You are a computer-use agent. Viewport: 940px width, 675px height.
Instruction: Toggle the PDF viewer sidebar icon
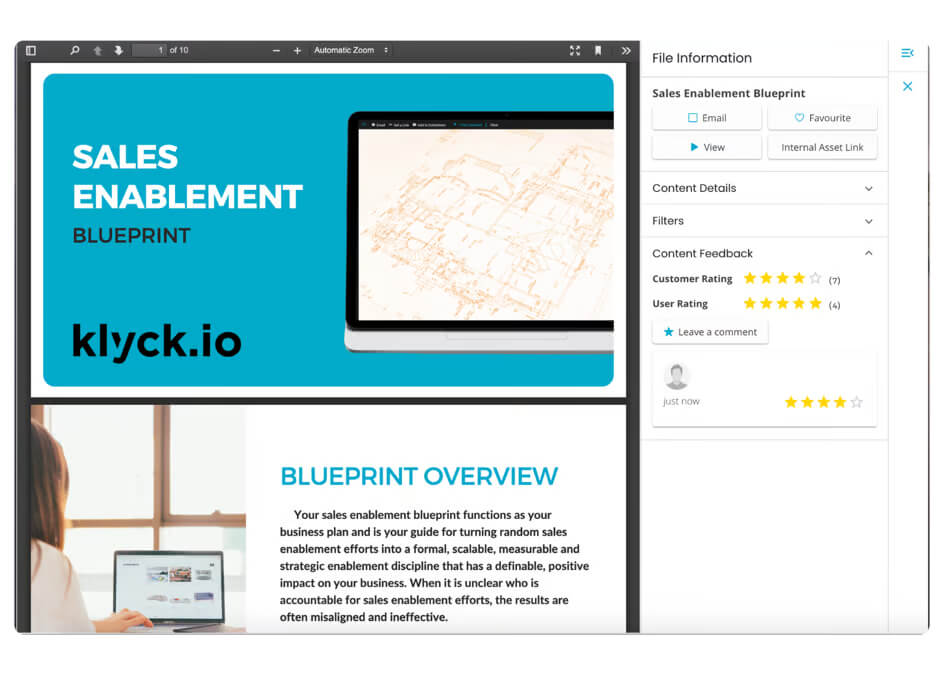tap(31, 50)
